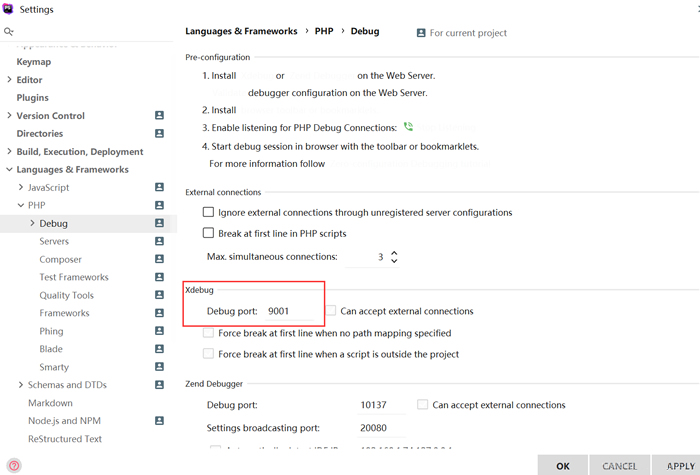Click the APPLY button
The width and height of the screenshot is (700, 475).
pyautogui.click(x=680, y=466)
